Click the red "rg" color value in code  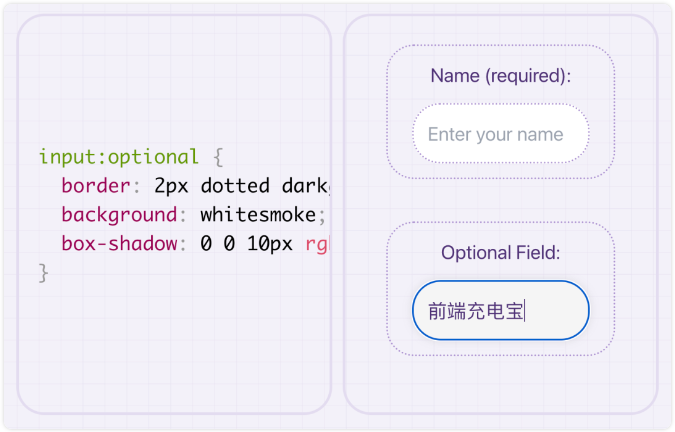(x=317, y=244)
